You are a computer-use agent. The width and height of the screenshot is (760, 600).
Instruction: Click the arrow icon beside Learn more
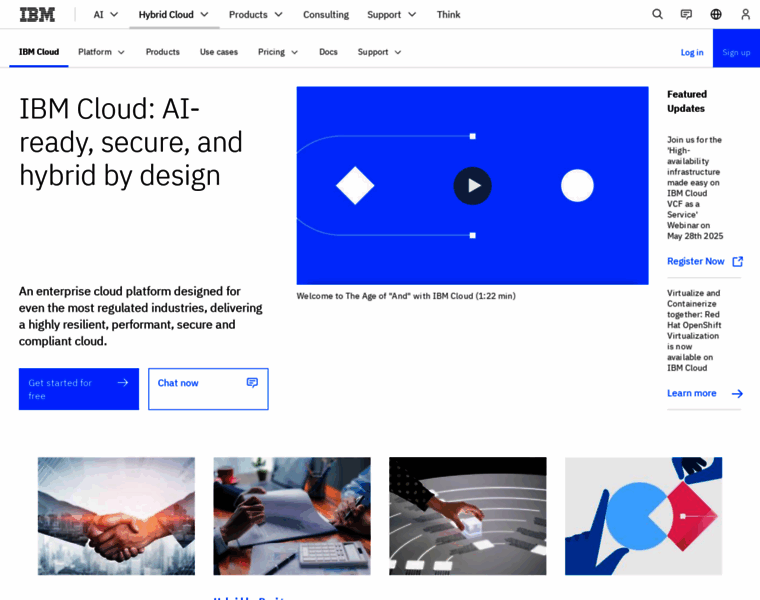(737, 394)
